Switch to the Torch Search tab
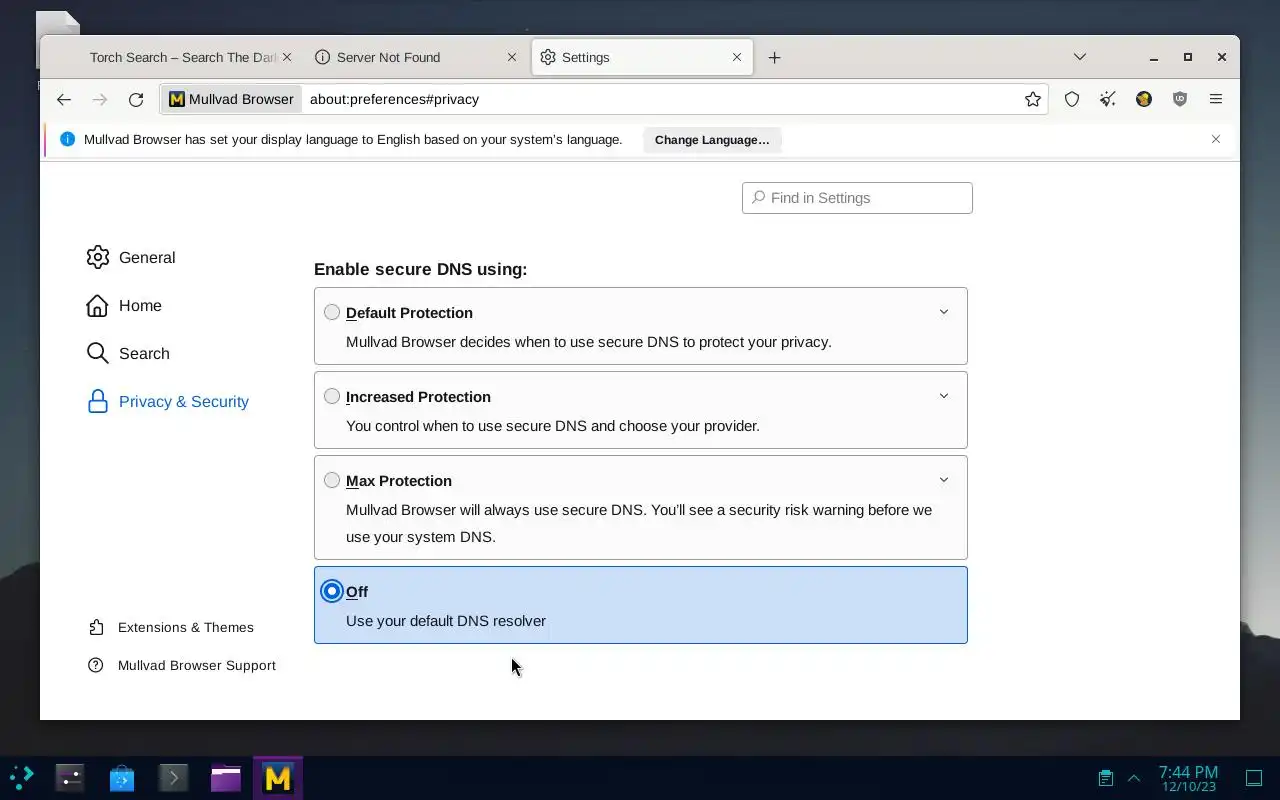1280x800 pixels. [x=182, y=57]
